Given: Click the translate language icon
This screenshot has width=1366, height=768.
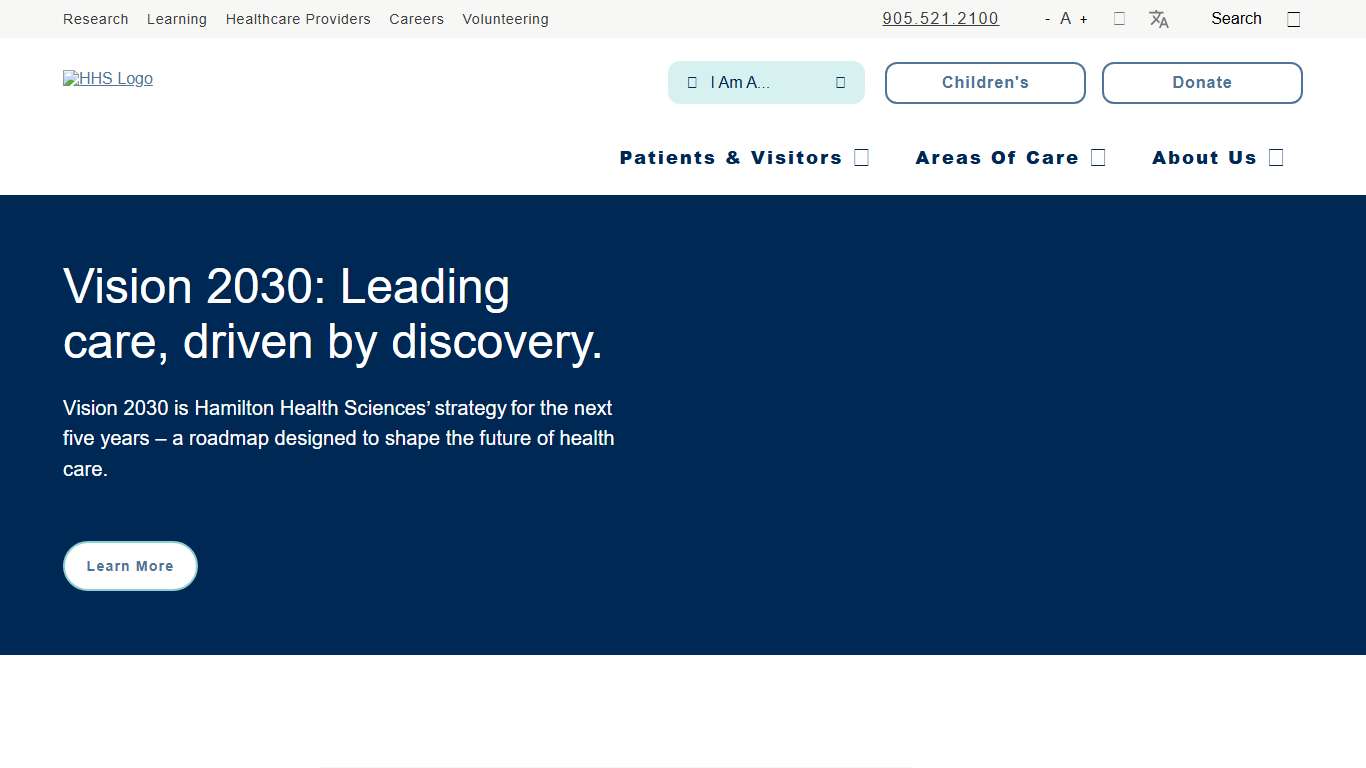Looking at the screenshot, I should (1158, 19).
